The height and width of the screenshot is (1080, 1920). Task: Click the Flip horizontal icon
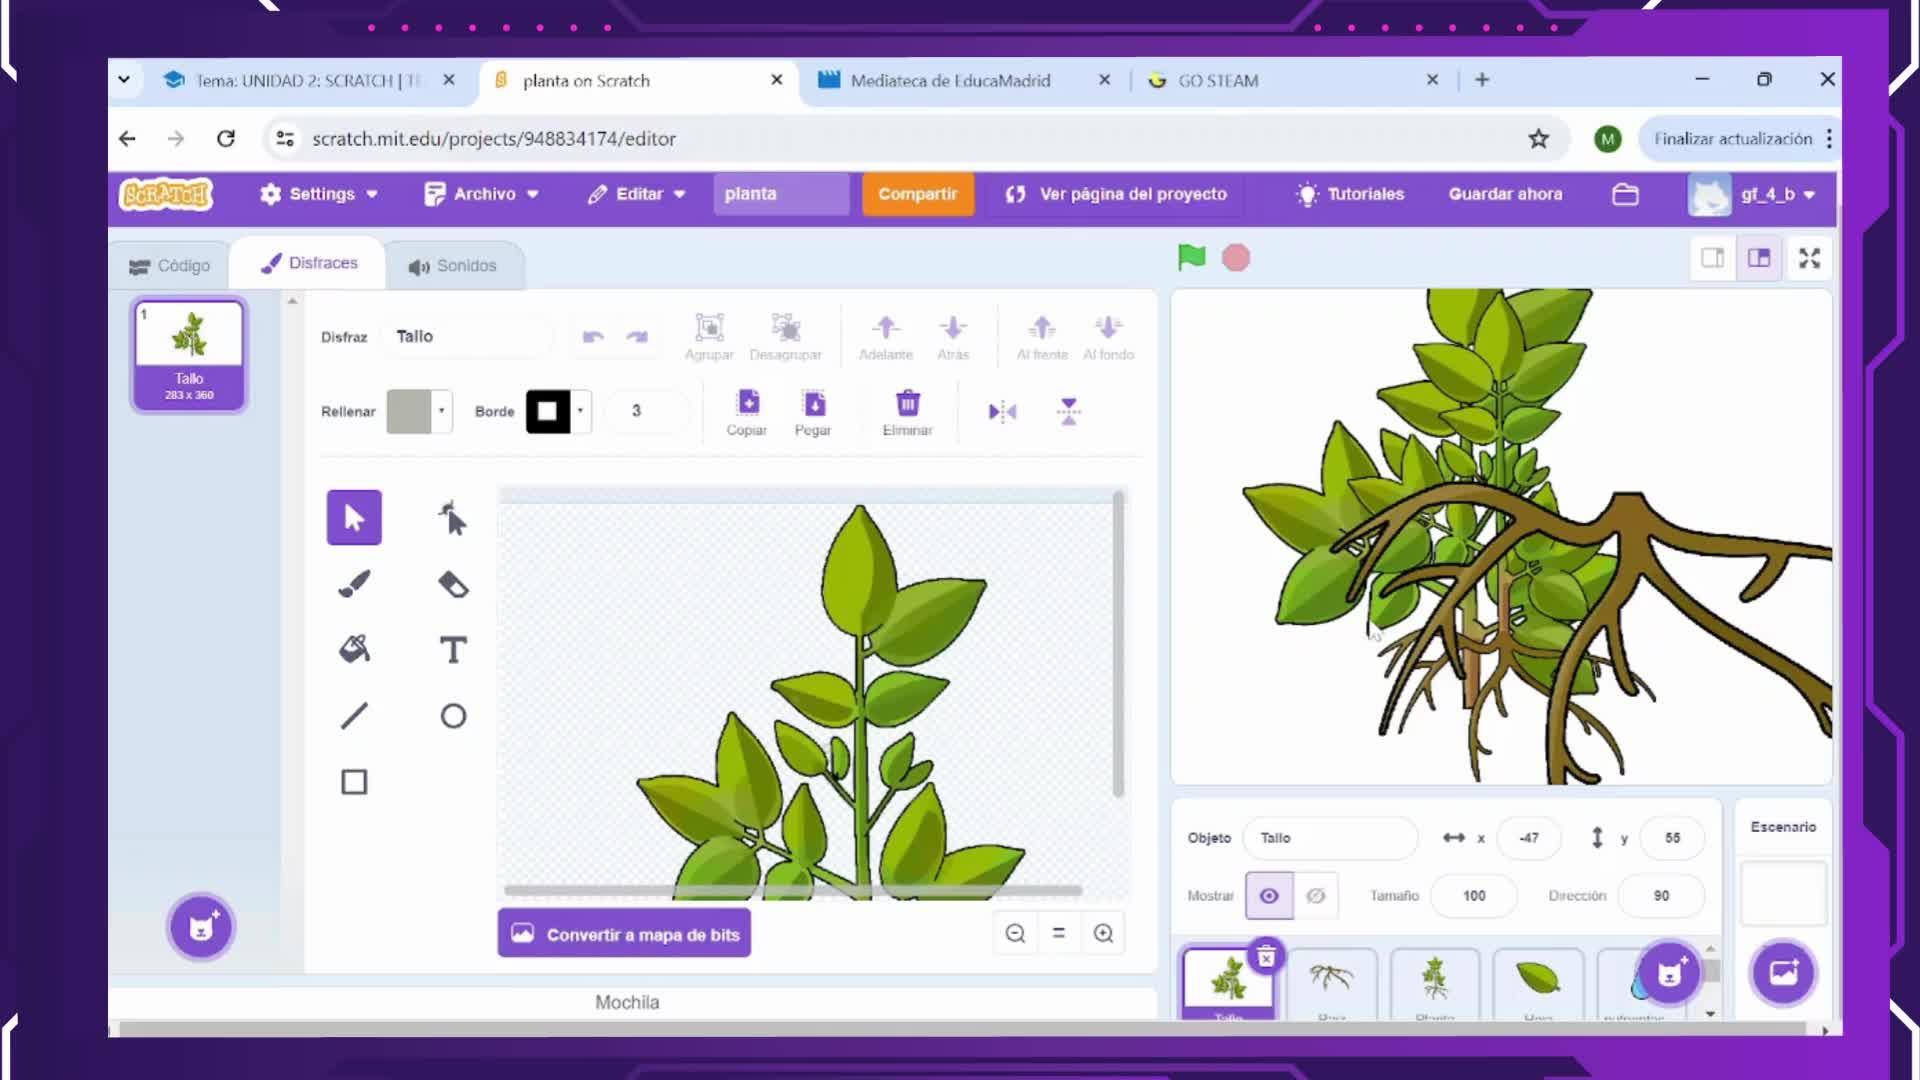1002,412
